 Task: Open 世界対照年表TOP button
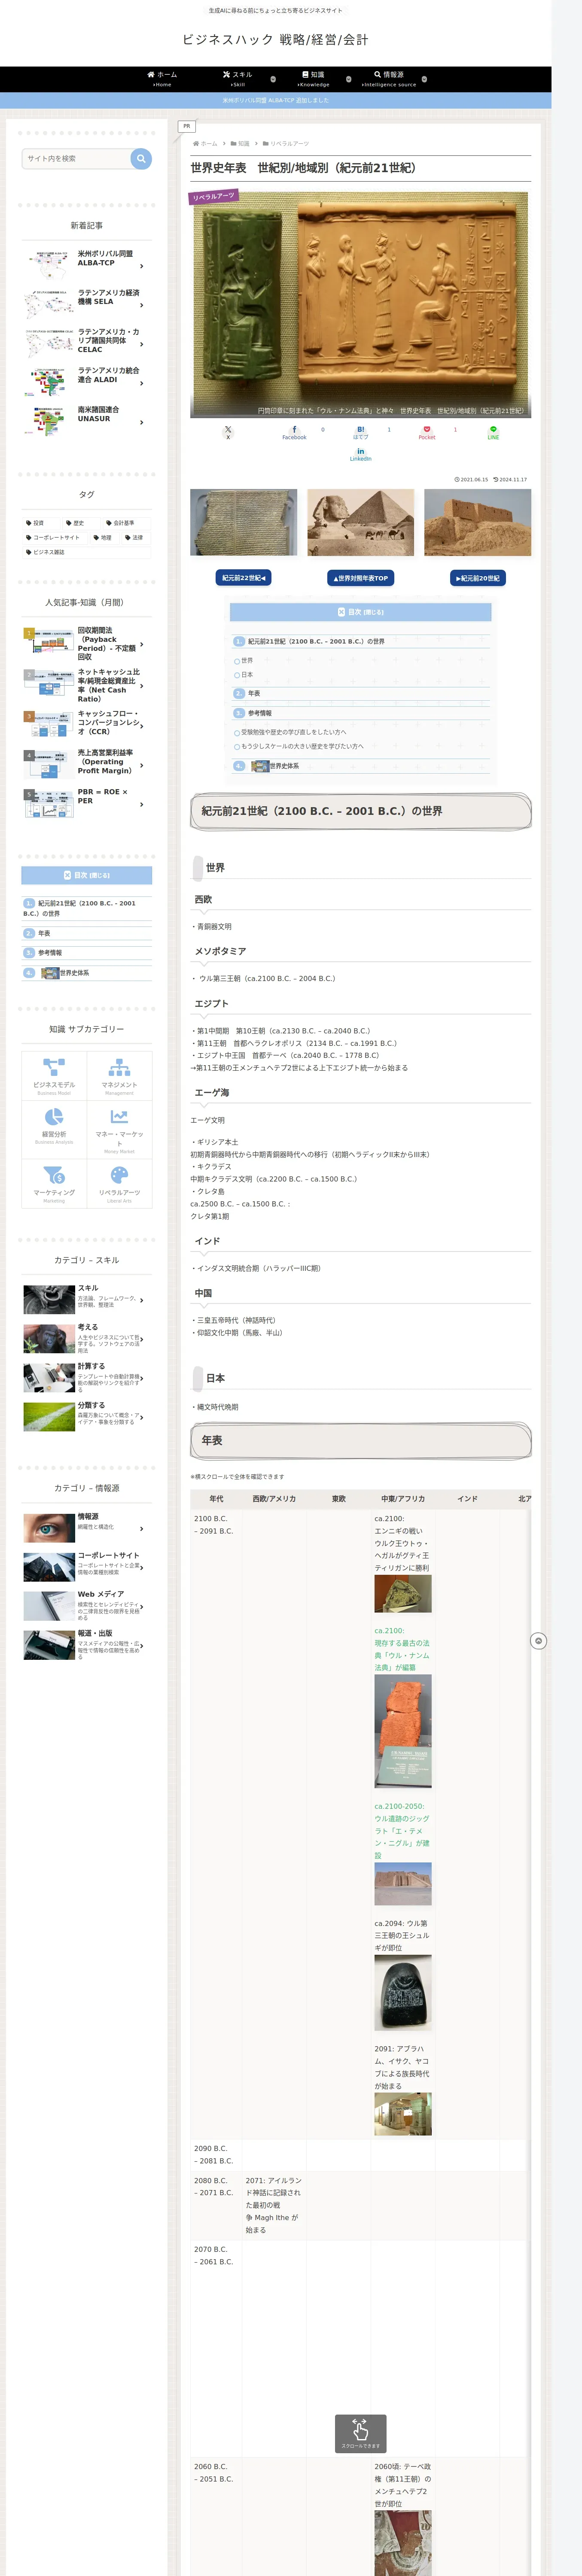(360, 578)
